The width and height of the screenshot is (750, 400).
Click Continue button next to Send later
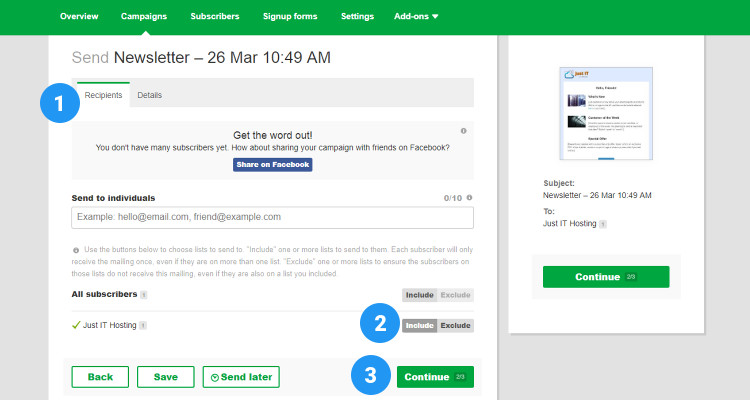tap(435, 377)
